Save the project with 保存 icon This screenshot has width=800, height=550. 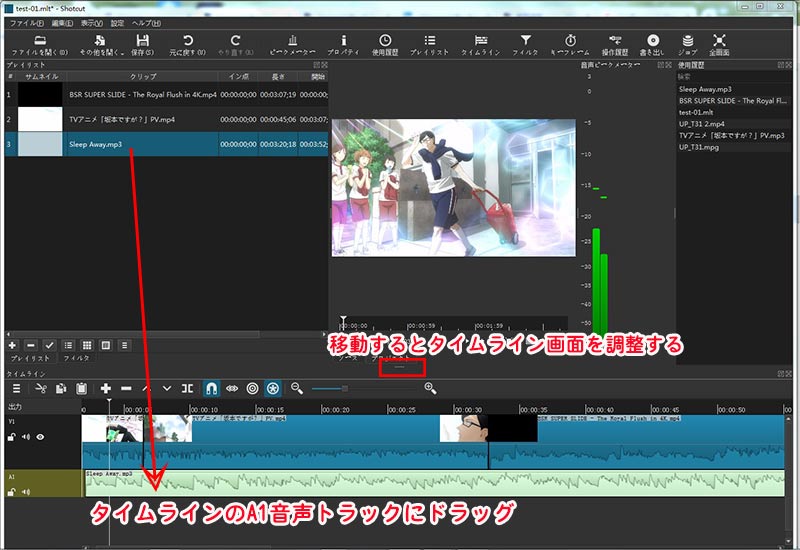point(142,45)
